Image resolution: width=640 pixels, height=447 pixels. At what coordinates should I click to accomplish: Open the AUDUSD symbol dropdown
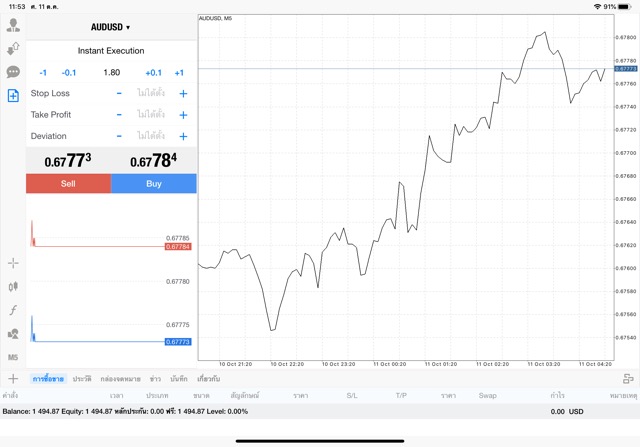tap(111, 27)
